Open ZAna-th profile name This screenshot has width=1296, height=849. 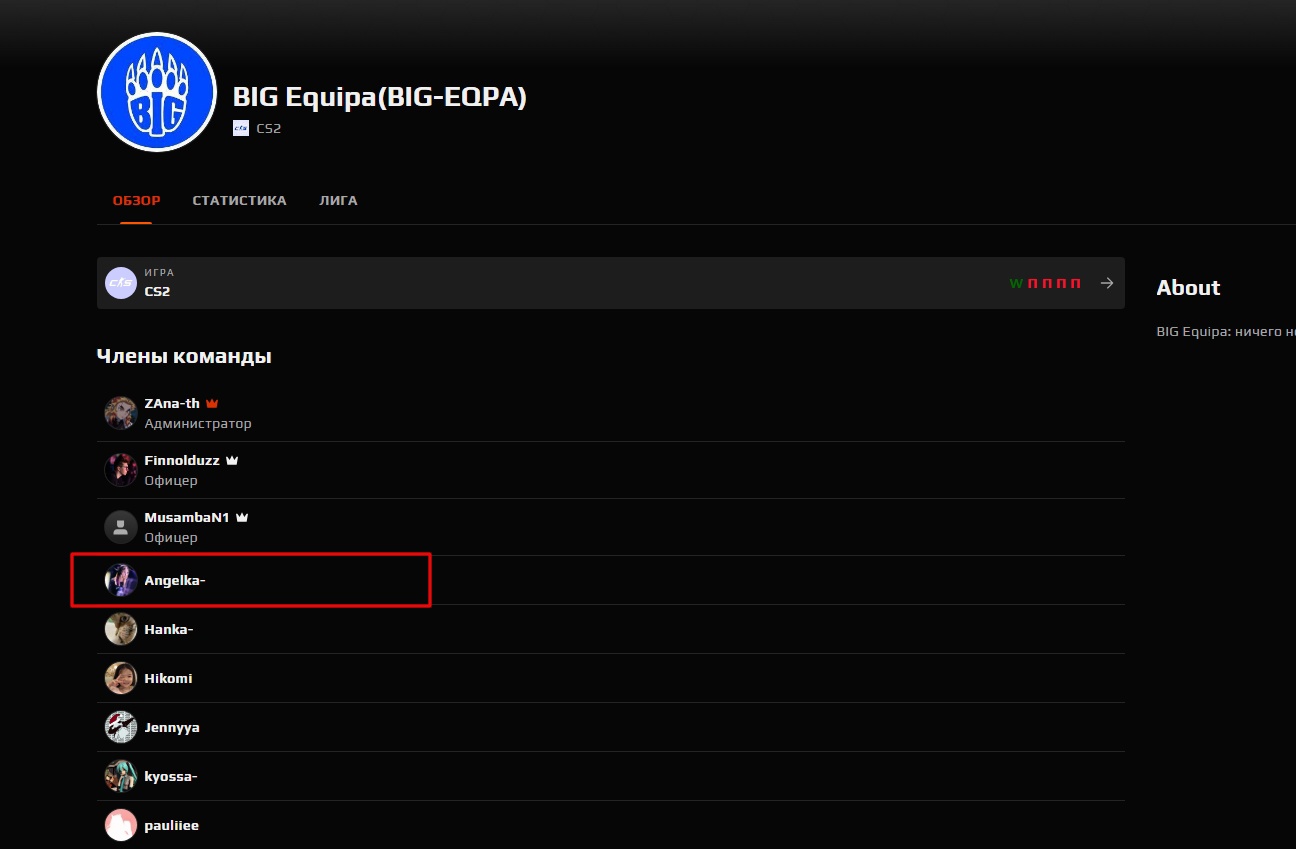pos(172,404)
